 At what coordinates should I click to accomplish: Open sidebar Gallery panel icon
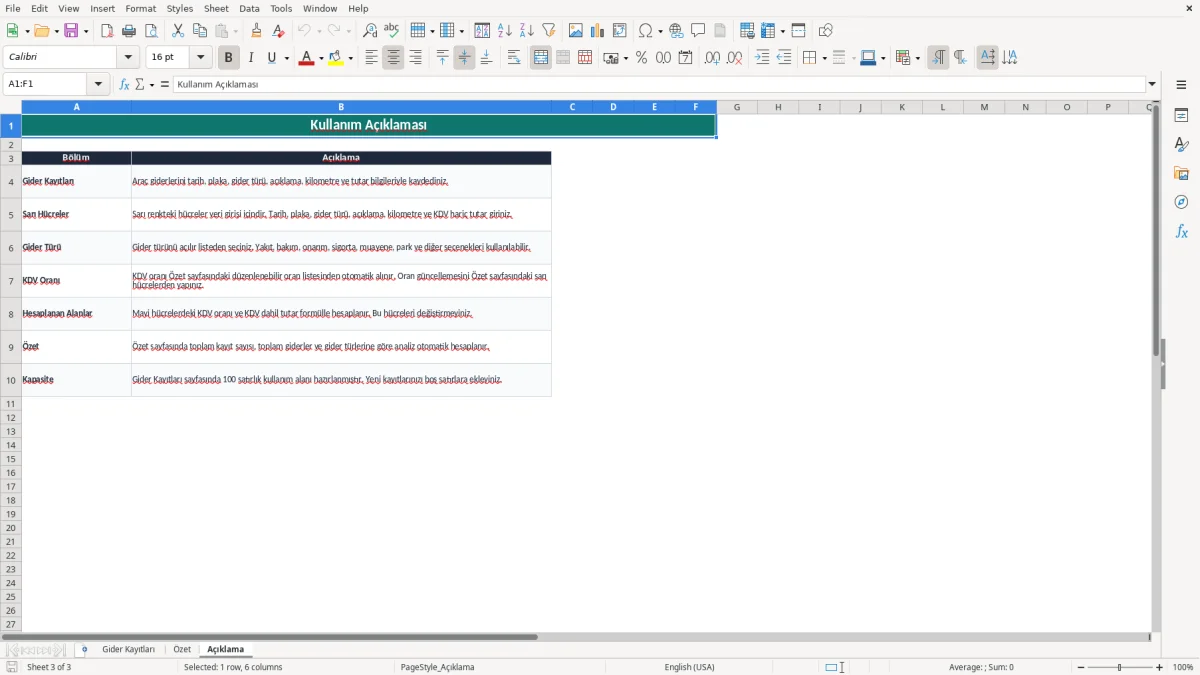point(1181,174)
